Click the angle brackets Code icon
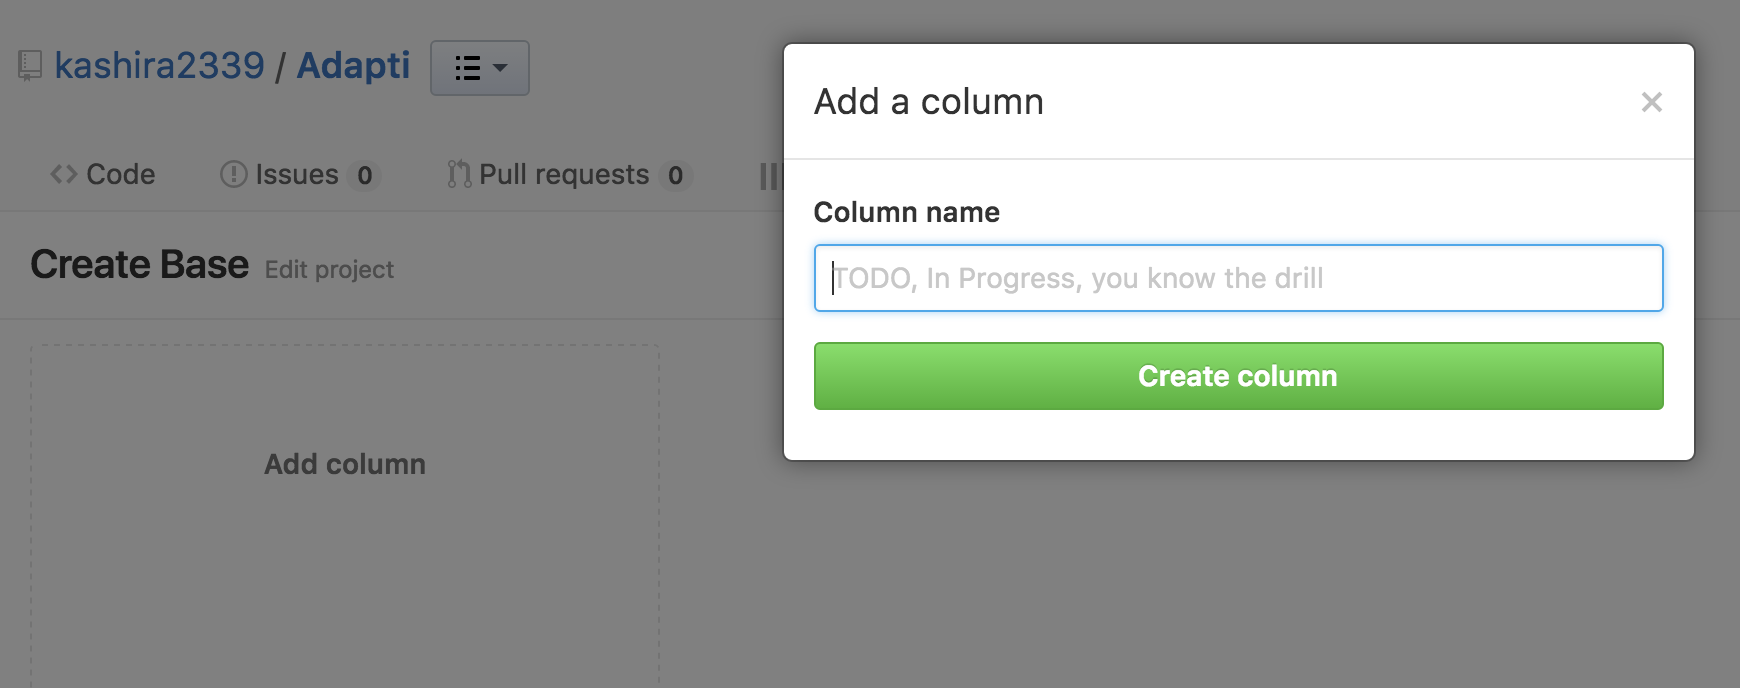Screen dimensions: 1740x688 tap(64, 175)
